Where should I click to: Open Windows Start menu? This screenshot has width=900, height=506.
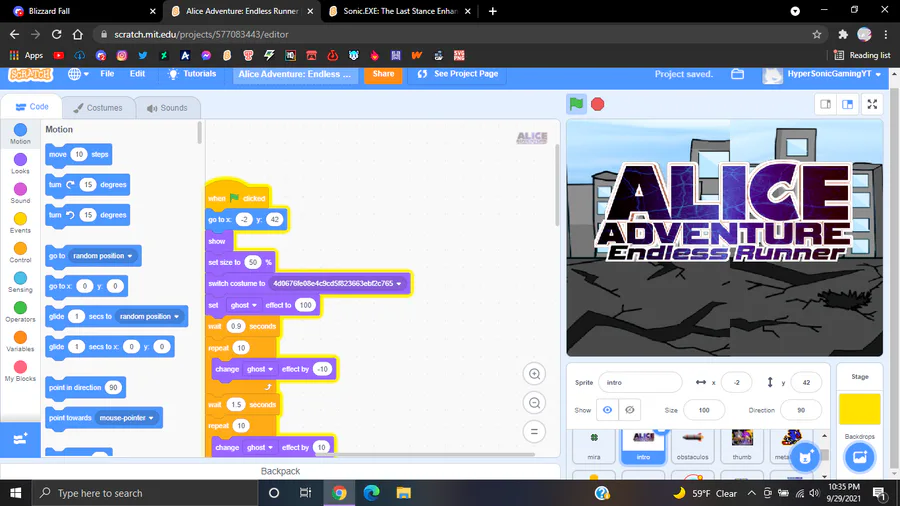(x=15, y=493)
